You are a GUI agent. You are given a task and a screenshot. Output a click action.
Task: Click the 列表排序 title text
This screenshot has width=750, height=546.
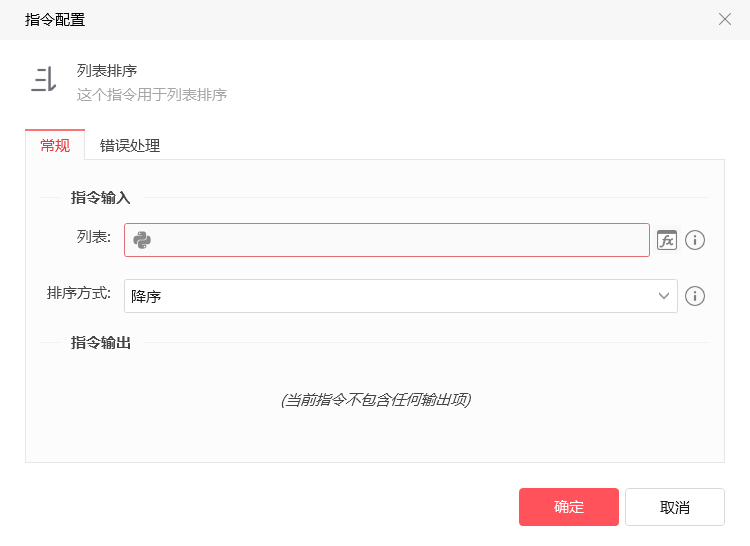tap(107, 71)
